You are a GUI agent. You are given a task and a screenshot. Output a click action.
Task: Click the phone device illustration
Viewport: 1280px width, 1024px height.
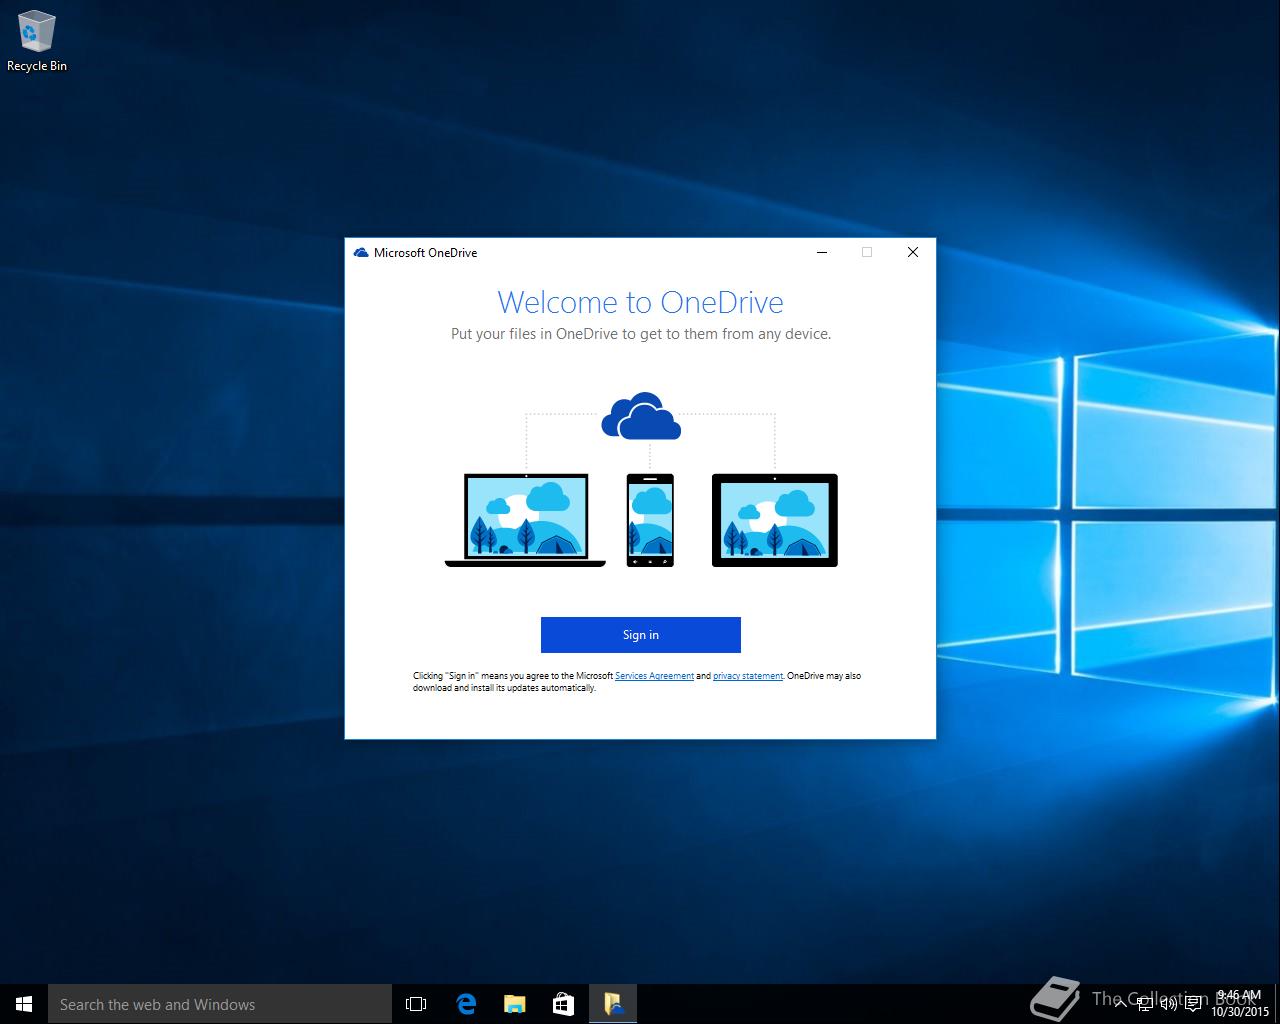pyautogui.click(x=650, y=520)
